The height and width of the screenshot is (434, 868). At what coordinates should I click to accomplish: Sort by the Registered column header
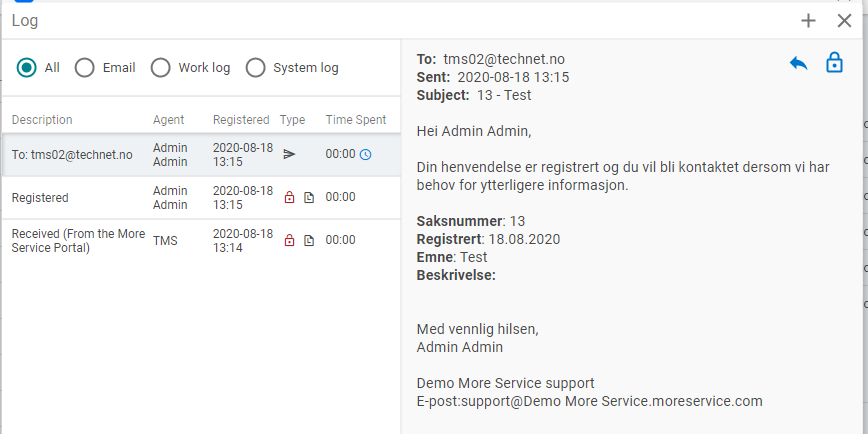point(241,120)
